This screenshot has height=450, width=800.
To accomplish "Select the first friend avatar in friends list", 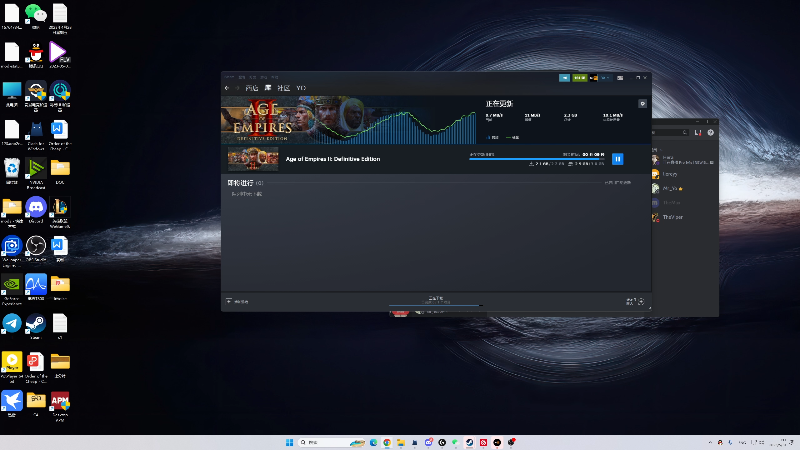I will coord(655,160).
